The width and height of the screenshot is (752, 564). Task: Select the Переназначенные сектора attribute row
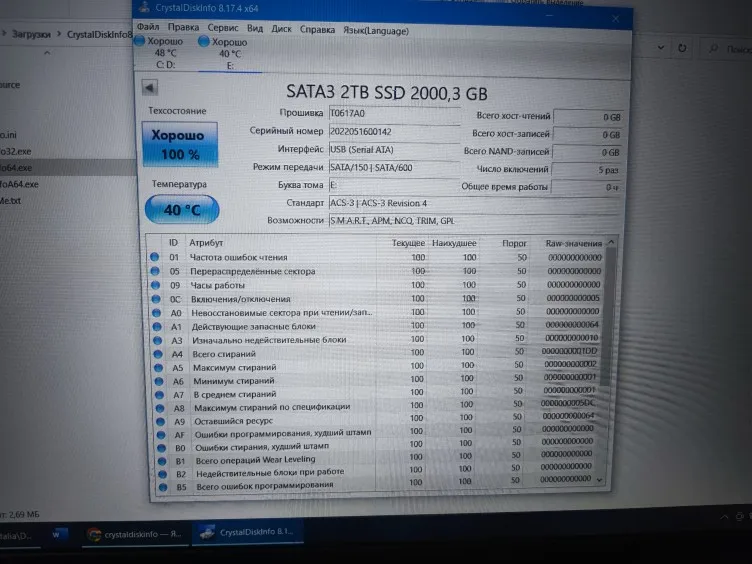point(376,271)
